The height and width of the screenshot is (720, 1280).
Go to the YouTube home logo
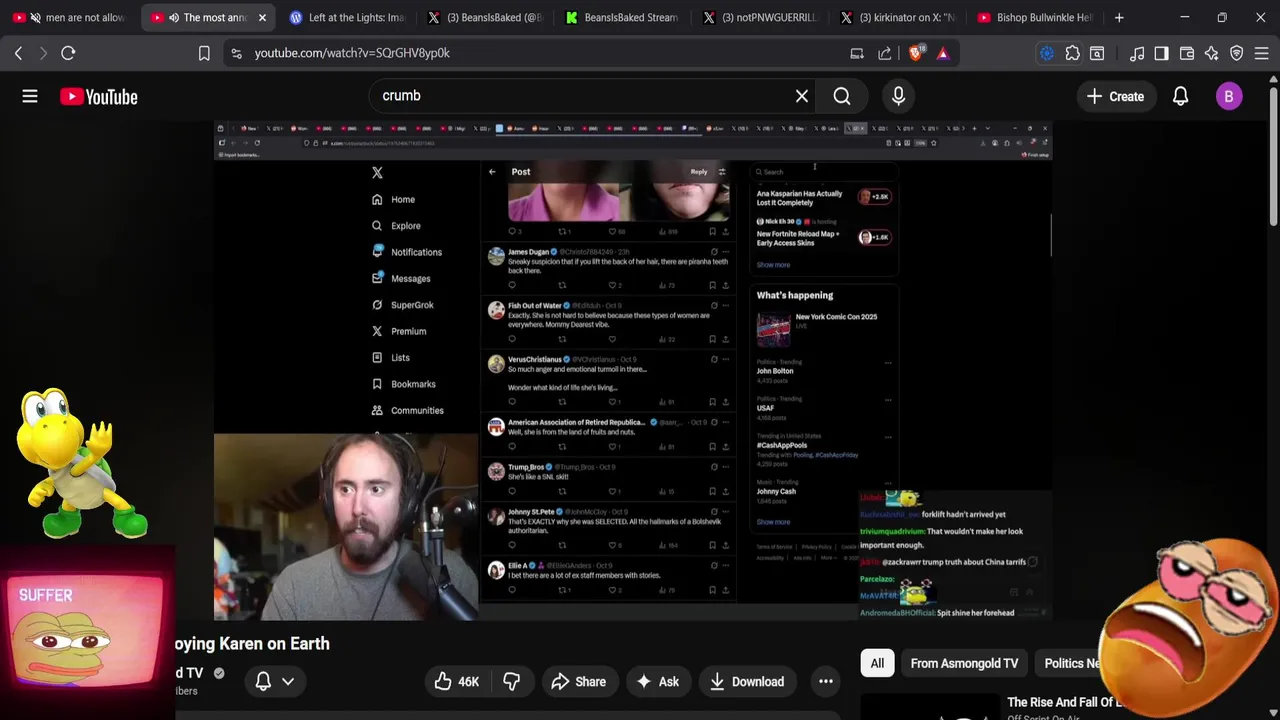pos(98,97)
